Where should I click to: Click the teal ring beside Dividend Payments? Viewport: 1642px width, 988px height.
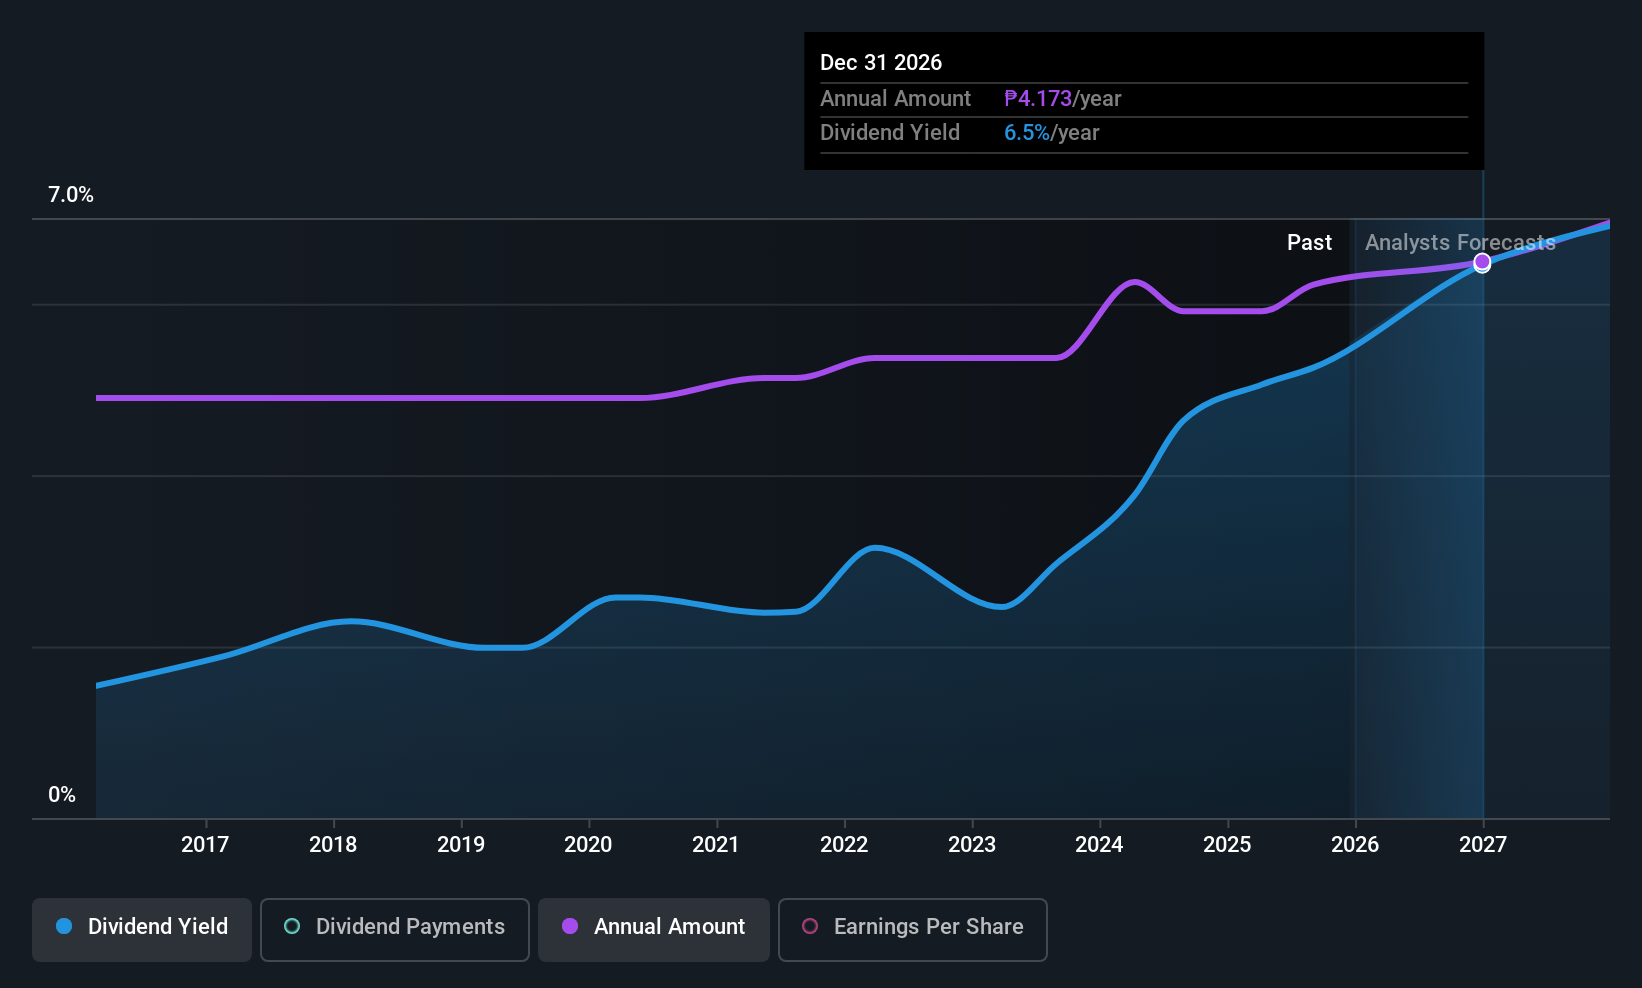point(292,926)
